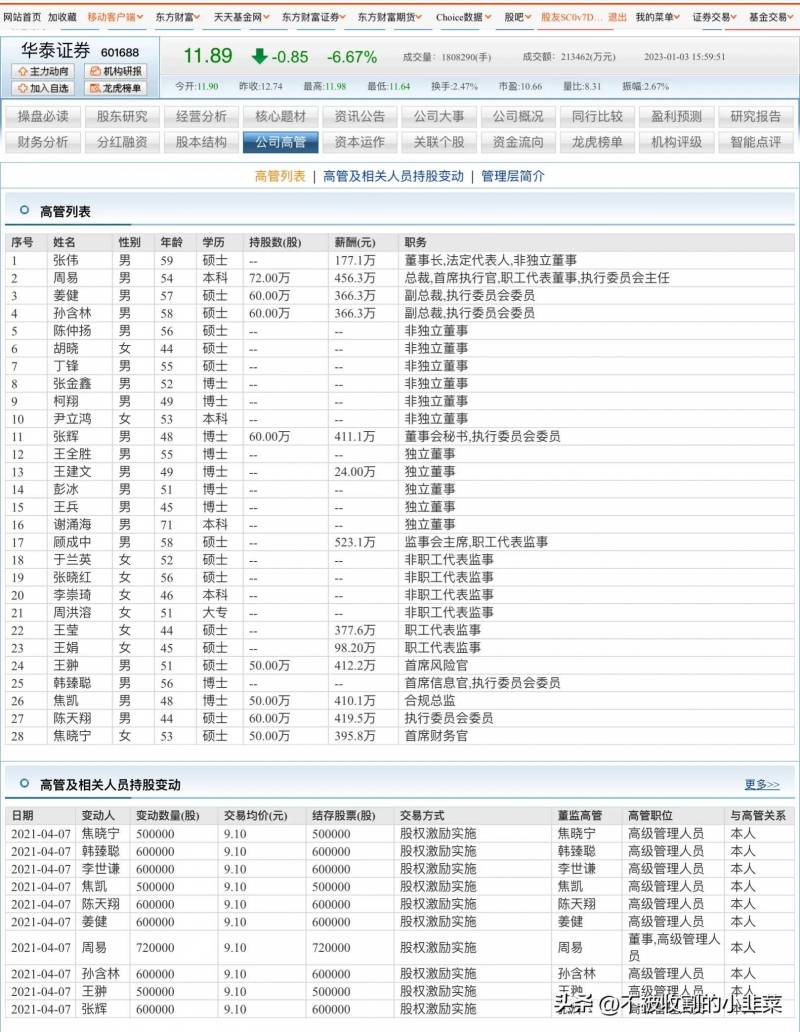Expand 东方财富证券 dropdown menu
Screen dimensions: 800x1032
pos(314,17)
